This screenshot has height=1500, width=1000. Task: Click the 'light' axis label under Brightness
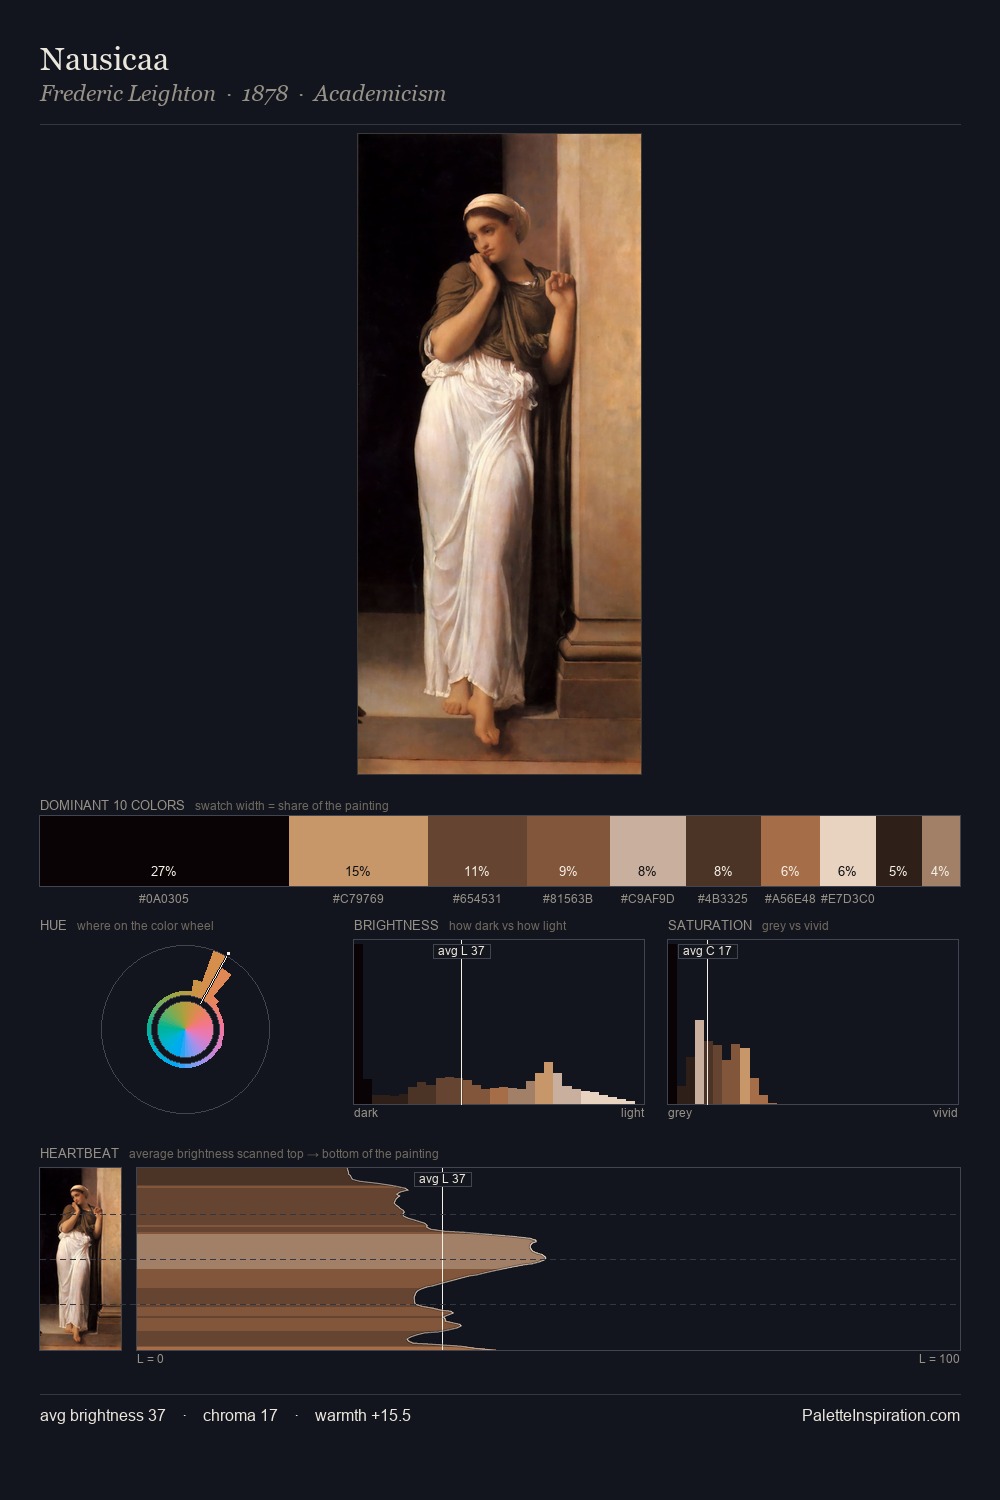(632, 1113)
